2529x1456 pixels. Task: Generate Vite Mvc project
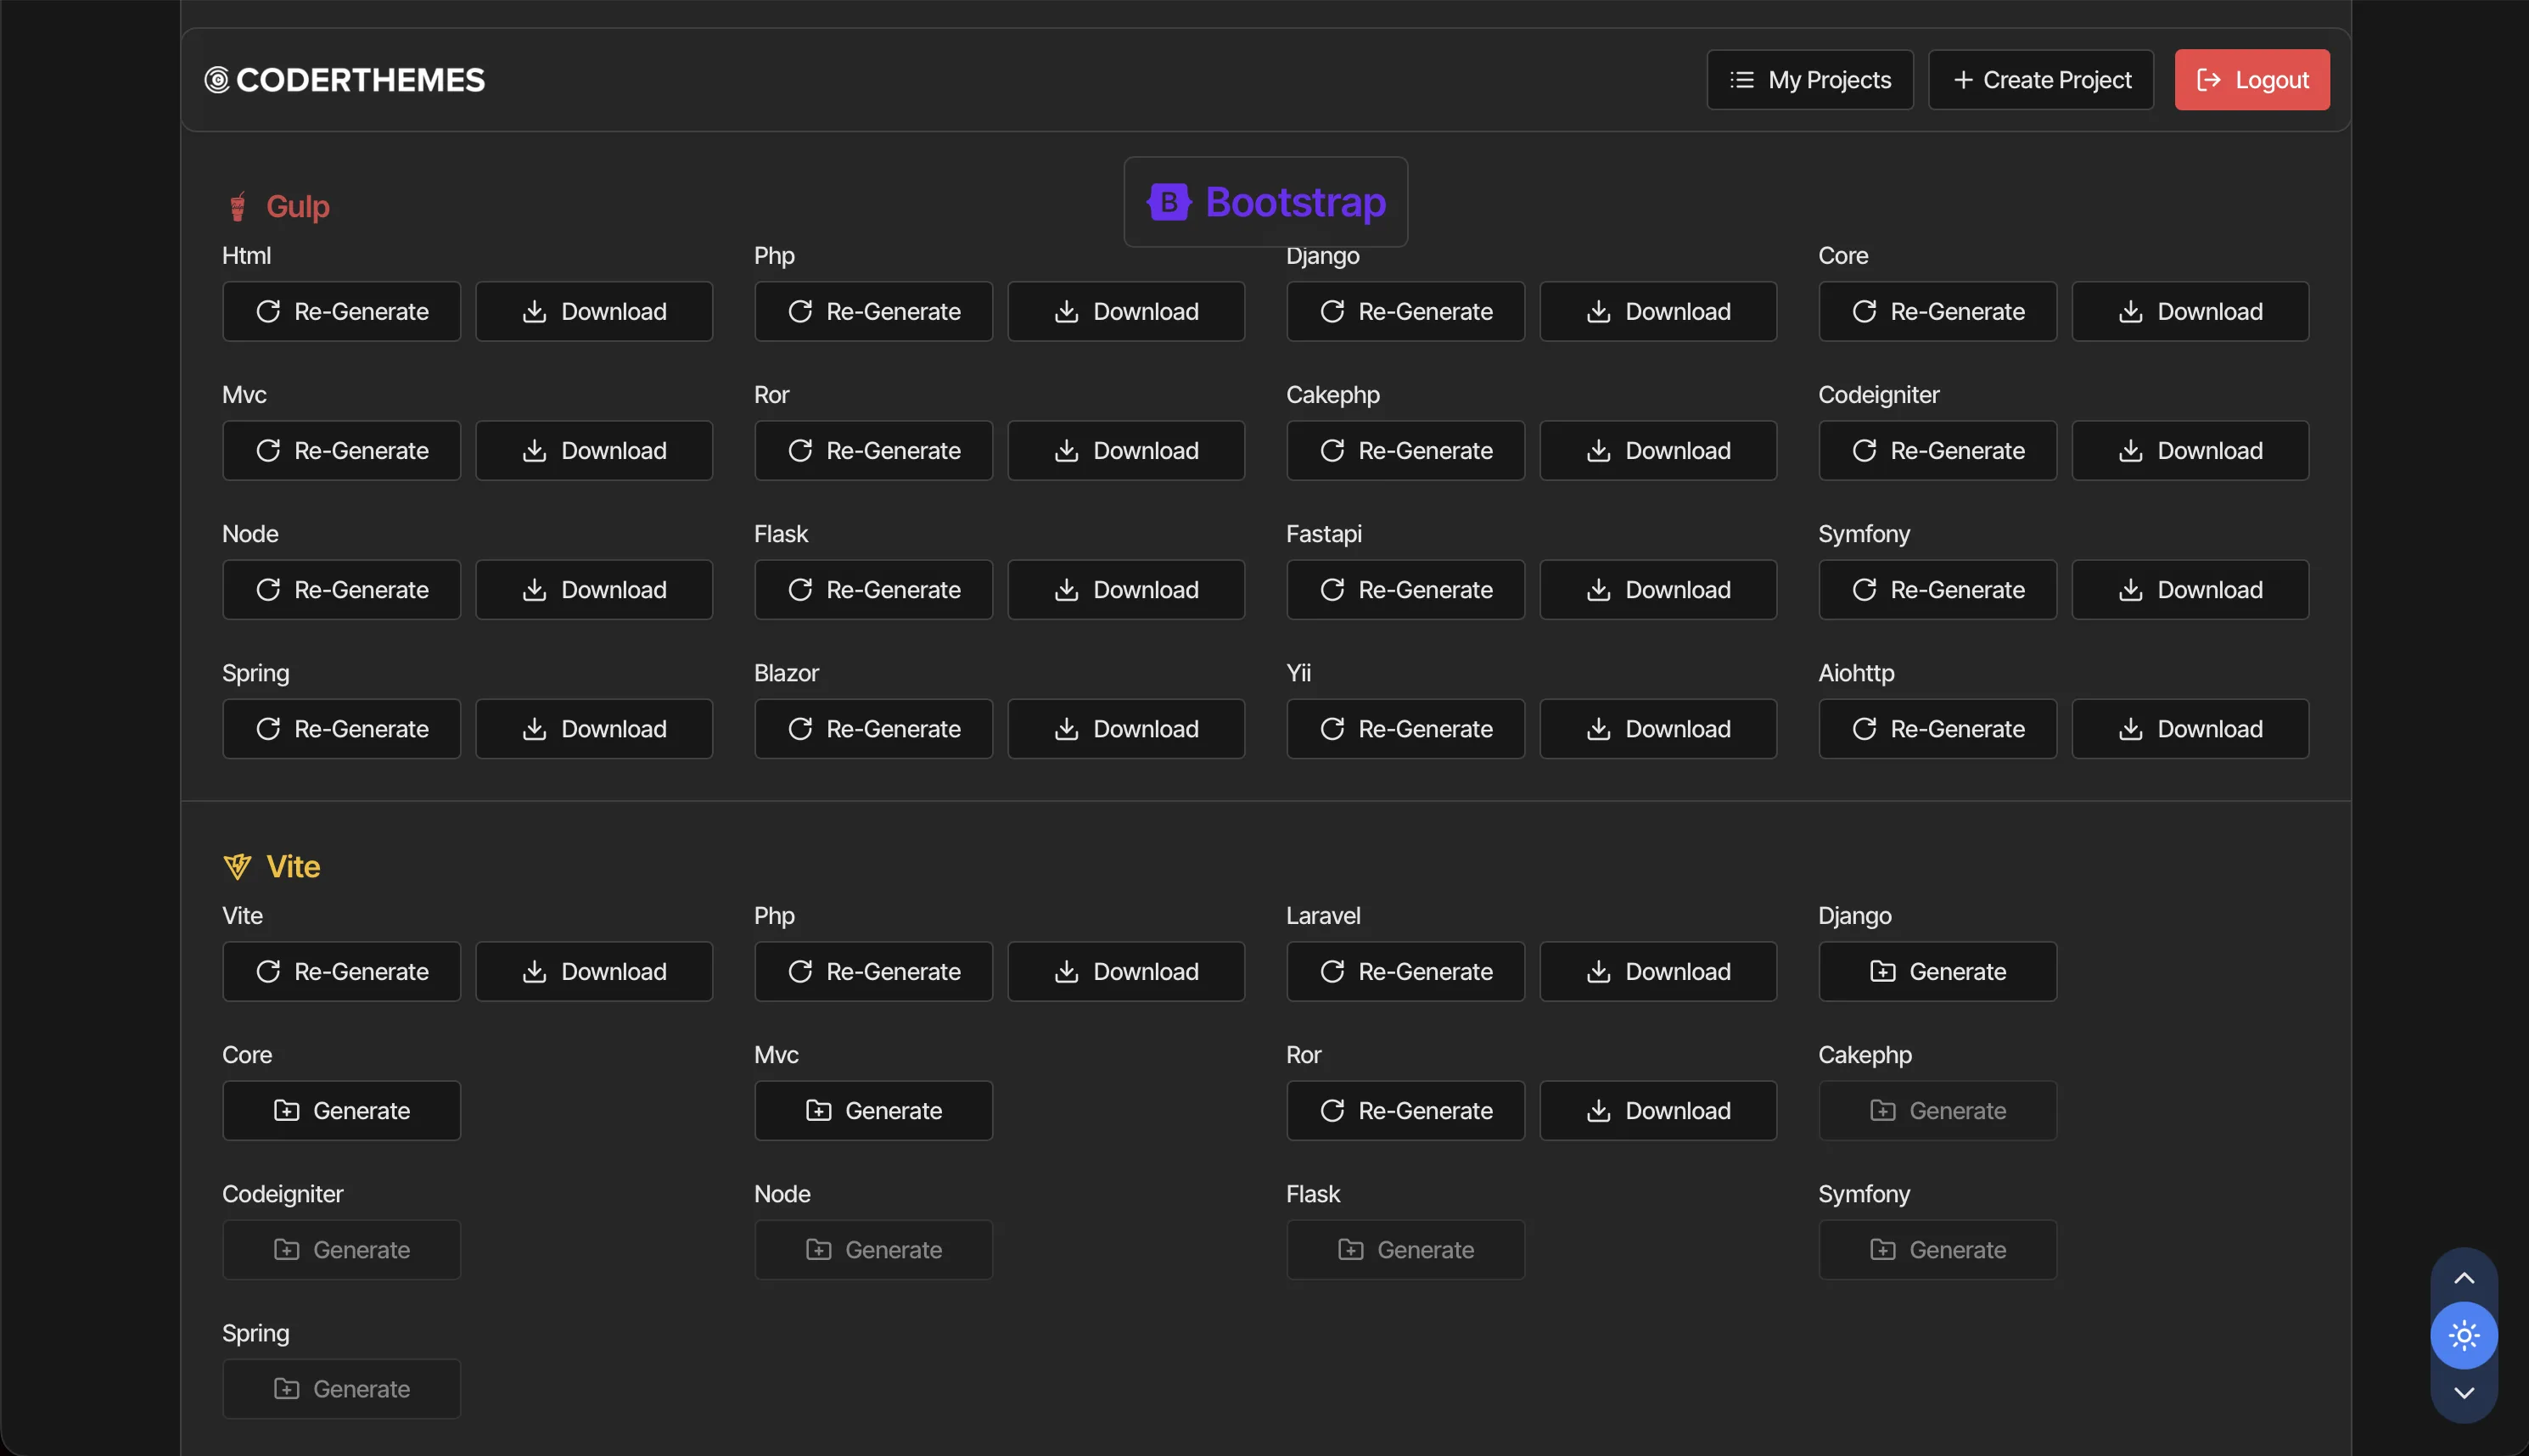coord(873,1110)
